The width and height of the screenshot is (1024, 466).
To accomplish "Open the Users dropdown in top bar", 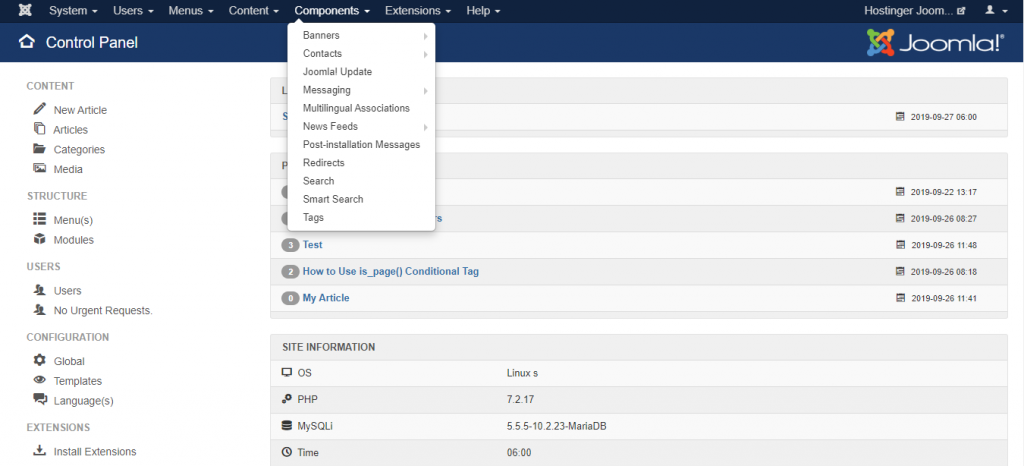I will (133, 11).
